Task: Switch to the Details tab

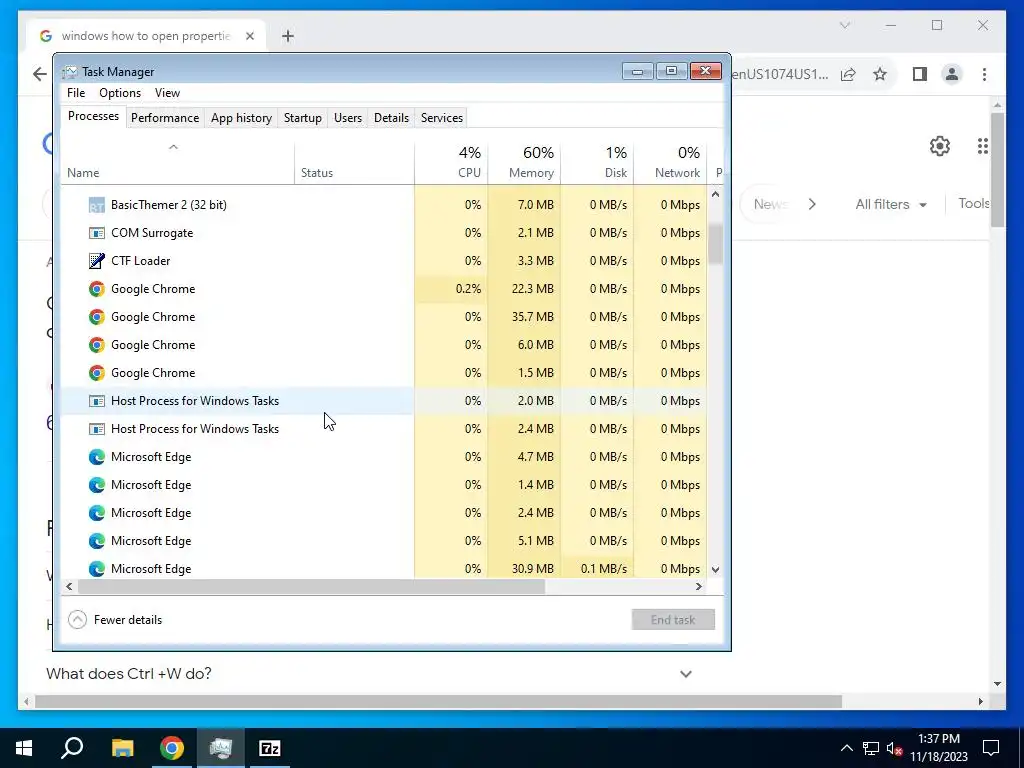Action: pos(391,118)
